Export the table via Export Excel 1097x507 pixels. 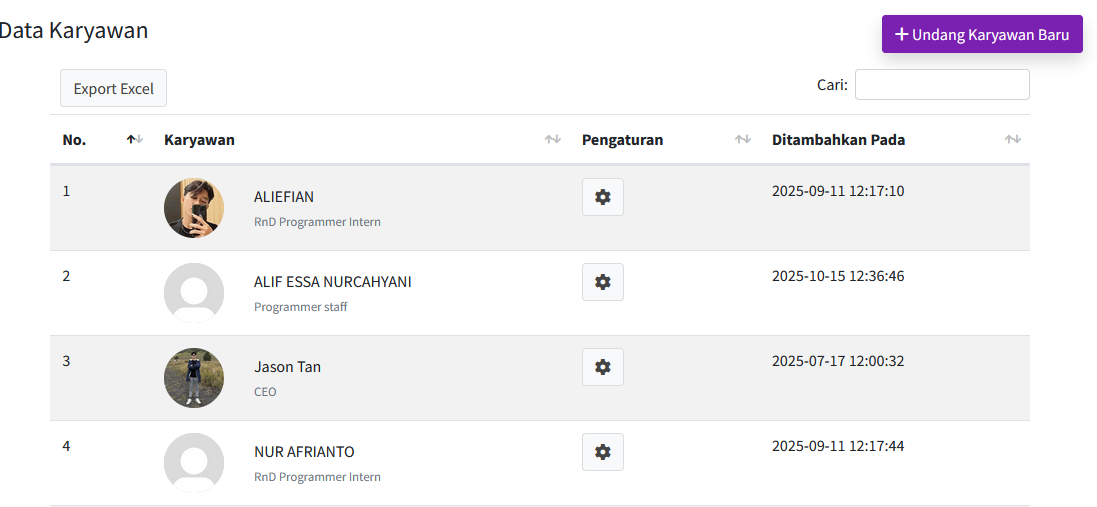point(113,88)
